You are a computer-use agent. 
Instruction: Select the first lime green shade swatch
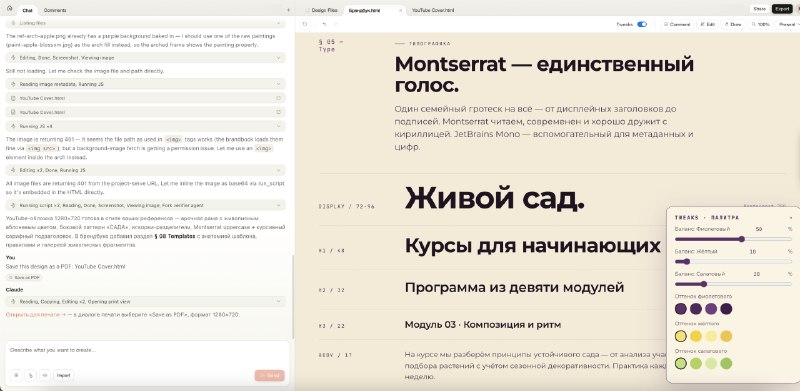[x=681, y=363]
